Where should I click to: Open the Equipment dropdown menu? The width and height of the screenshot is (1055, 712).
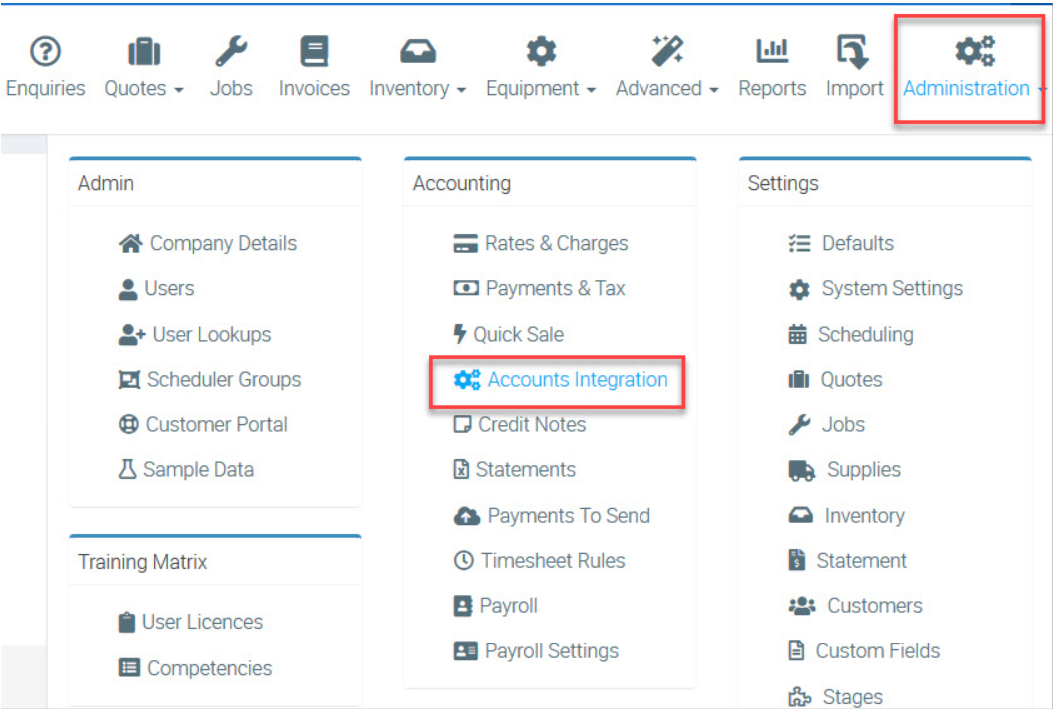pos(541,88)
